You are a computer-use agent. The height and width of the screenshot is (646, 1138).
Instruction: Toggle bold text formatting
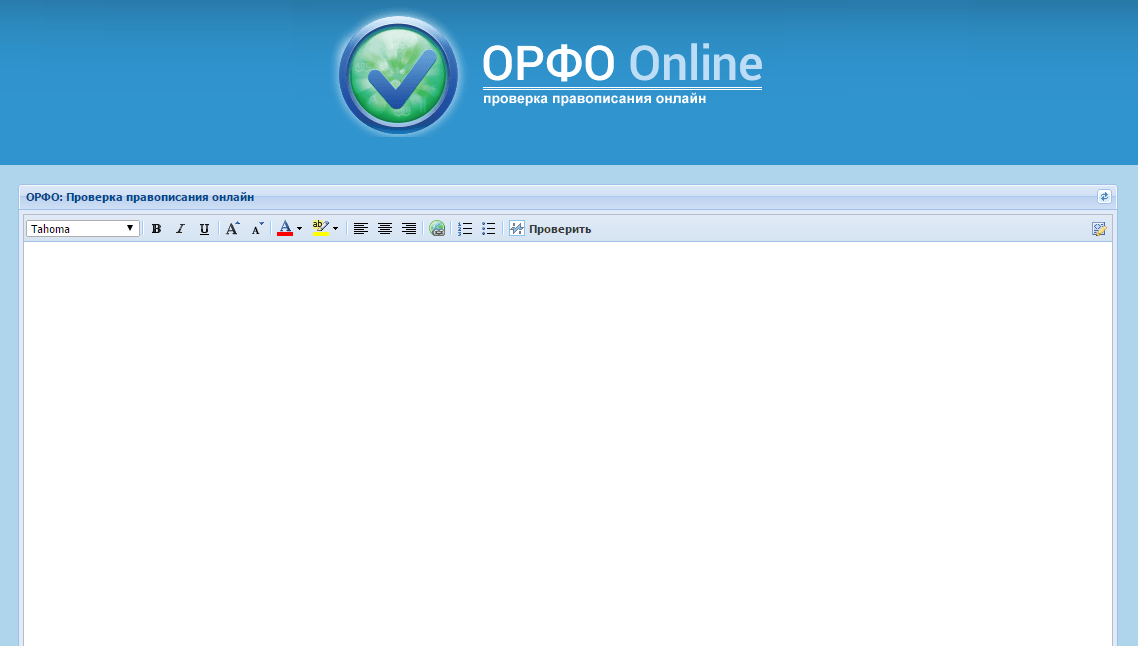coord(156,229)
